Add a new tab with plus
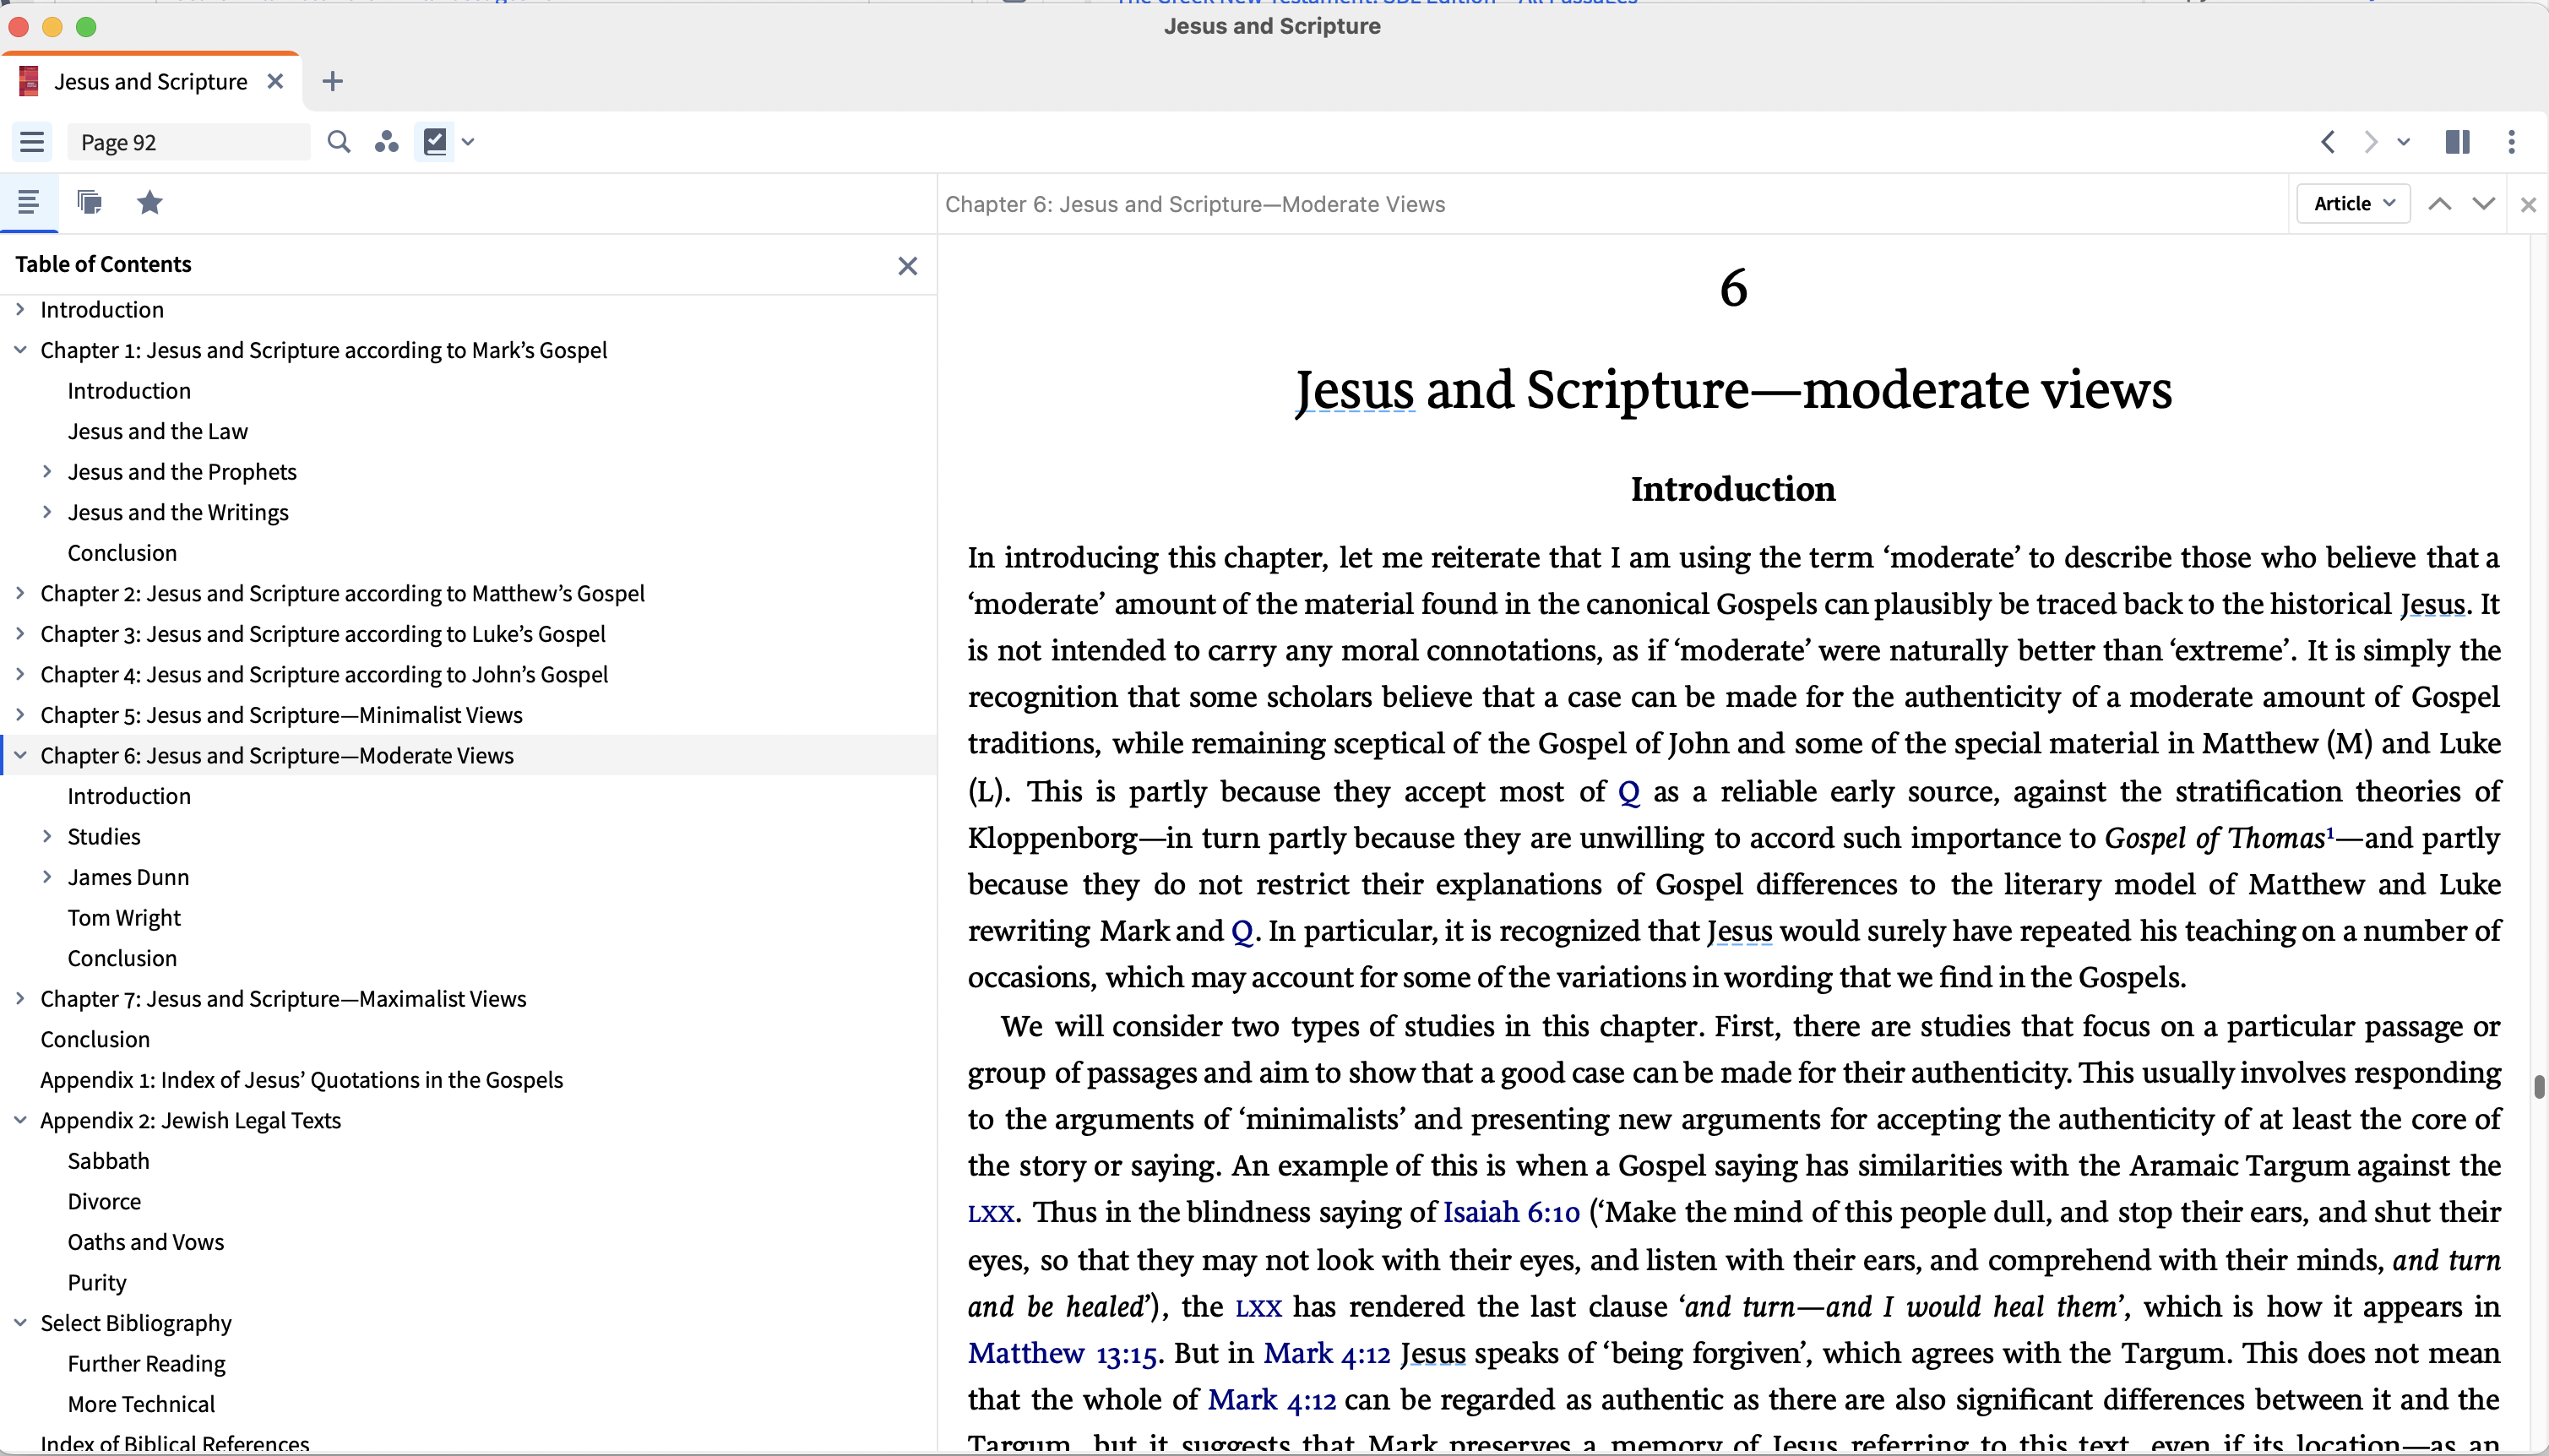2549x1456 pixels. pyautogui.click(x=333, y=81)
